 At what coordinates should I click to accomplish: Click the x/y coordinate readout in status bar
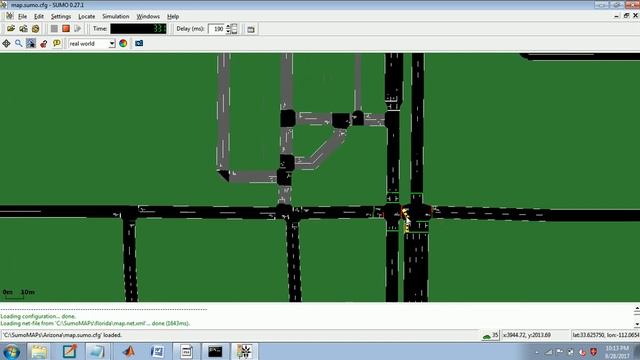(x=527, y=336)
